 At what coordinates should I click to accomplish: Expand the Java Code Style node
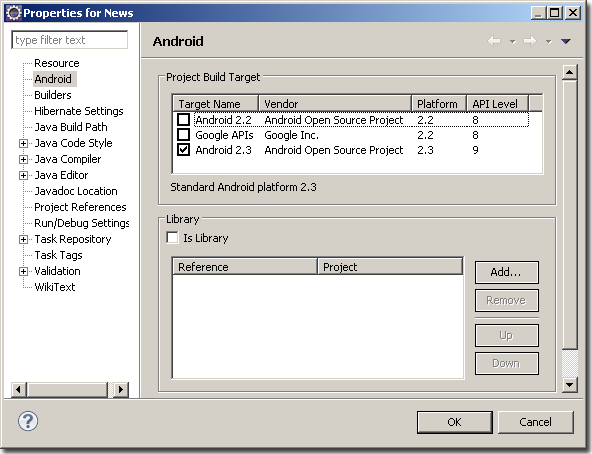tap(23, 144)
